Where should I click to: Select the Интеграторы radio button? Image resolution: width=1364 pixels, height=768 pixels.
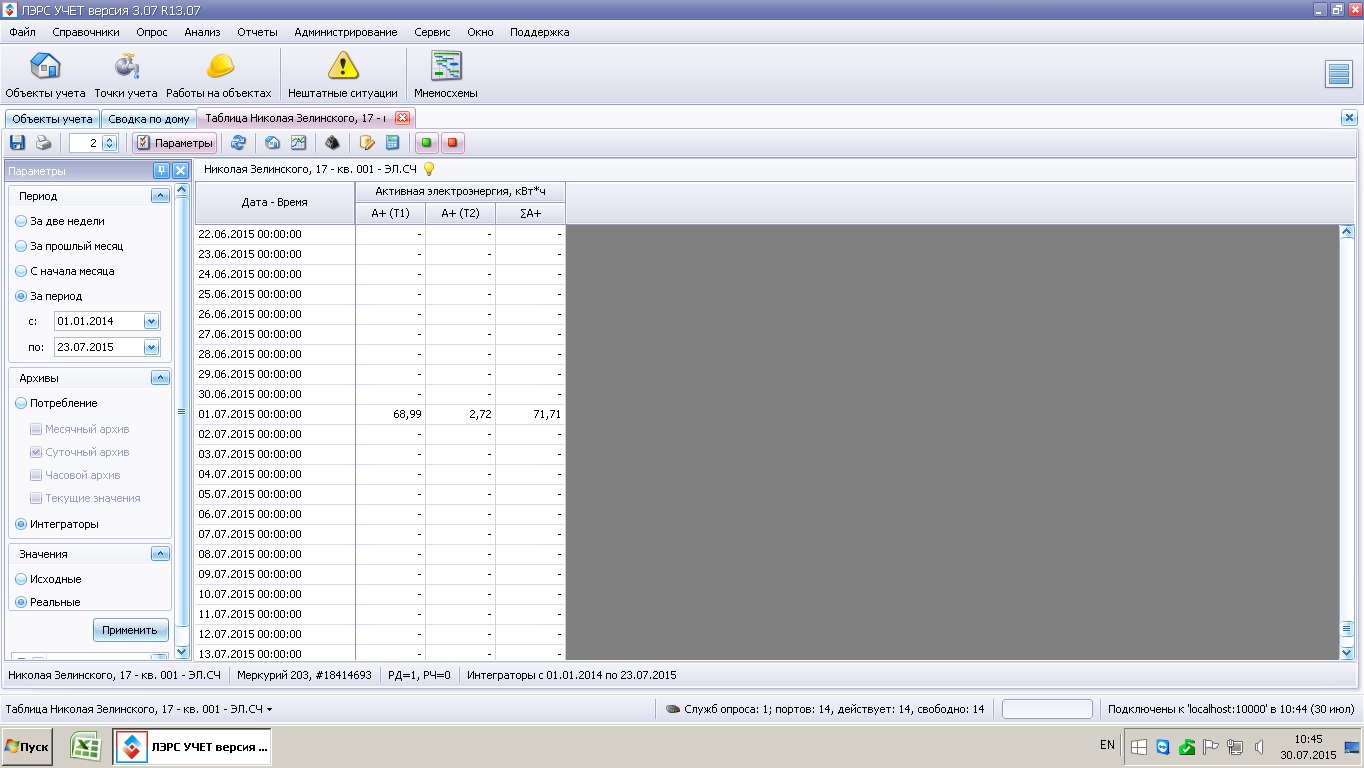(x=21, y=524)
